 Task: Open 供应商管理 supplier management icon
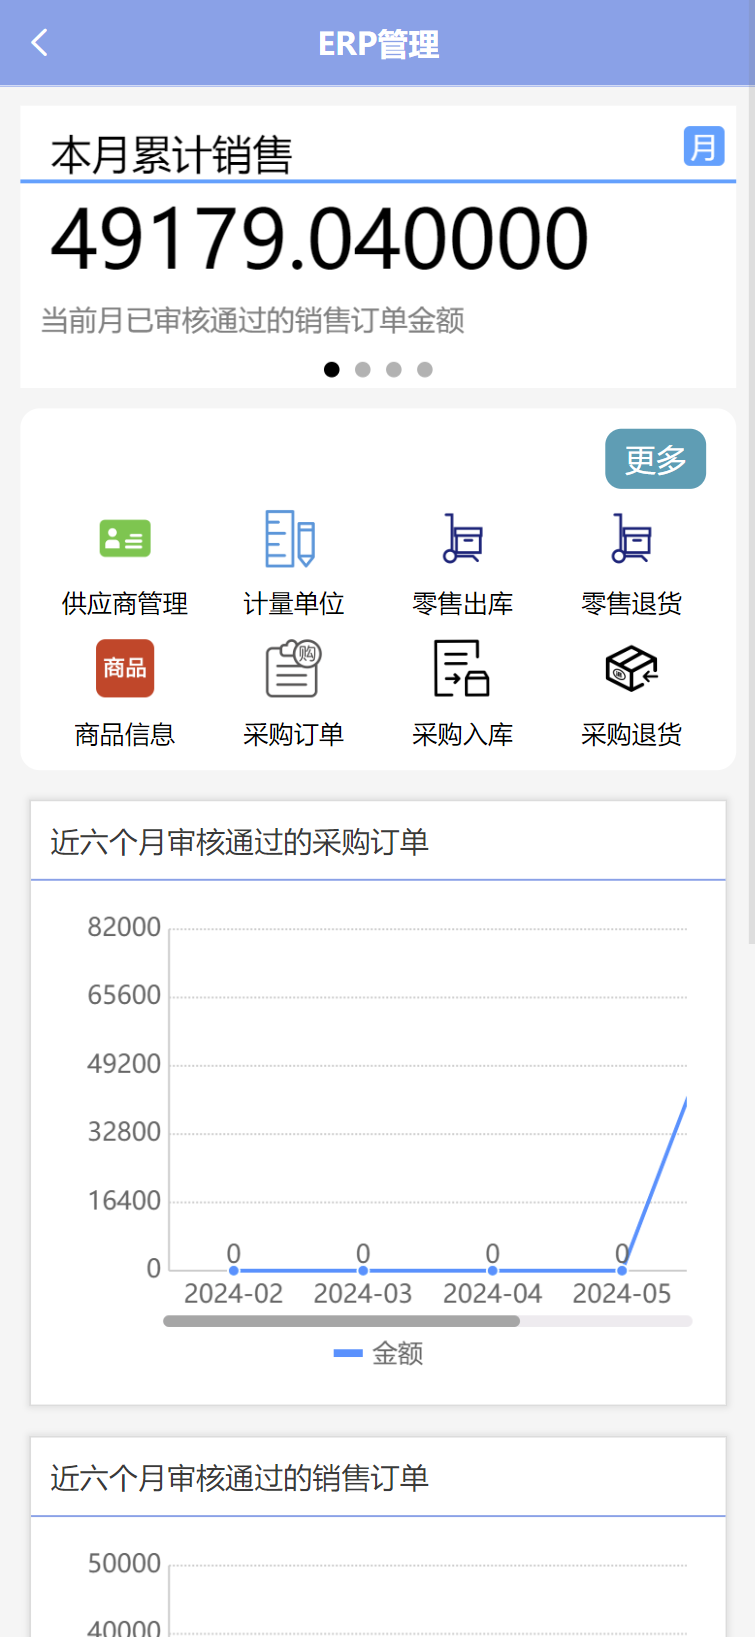pyautogui.click(x=125, y=539)
